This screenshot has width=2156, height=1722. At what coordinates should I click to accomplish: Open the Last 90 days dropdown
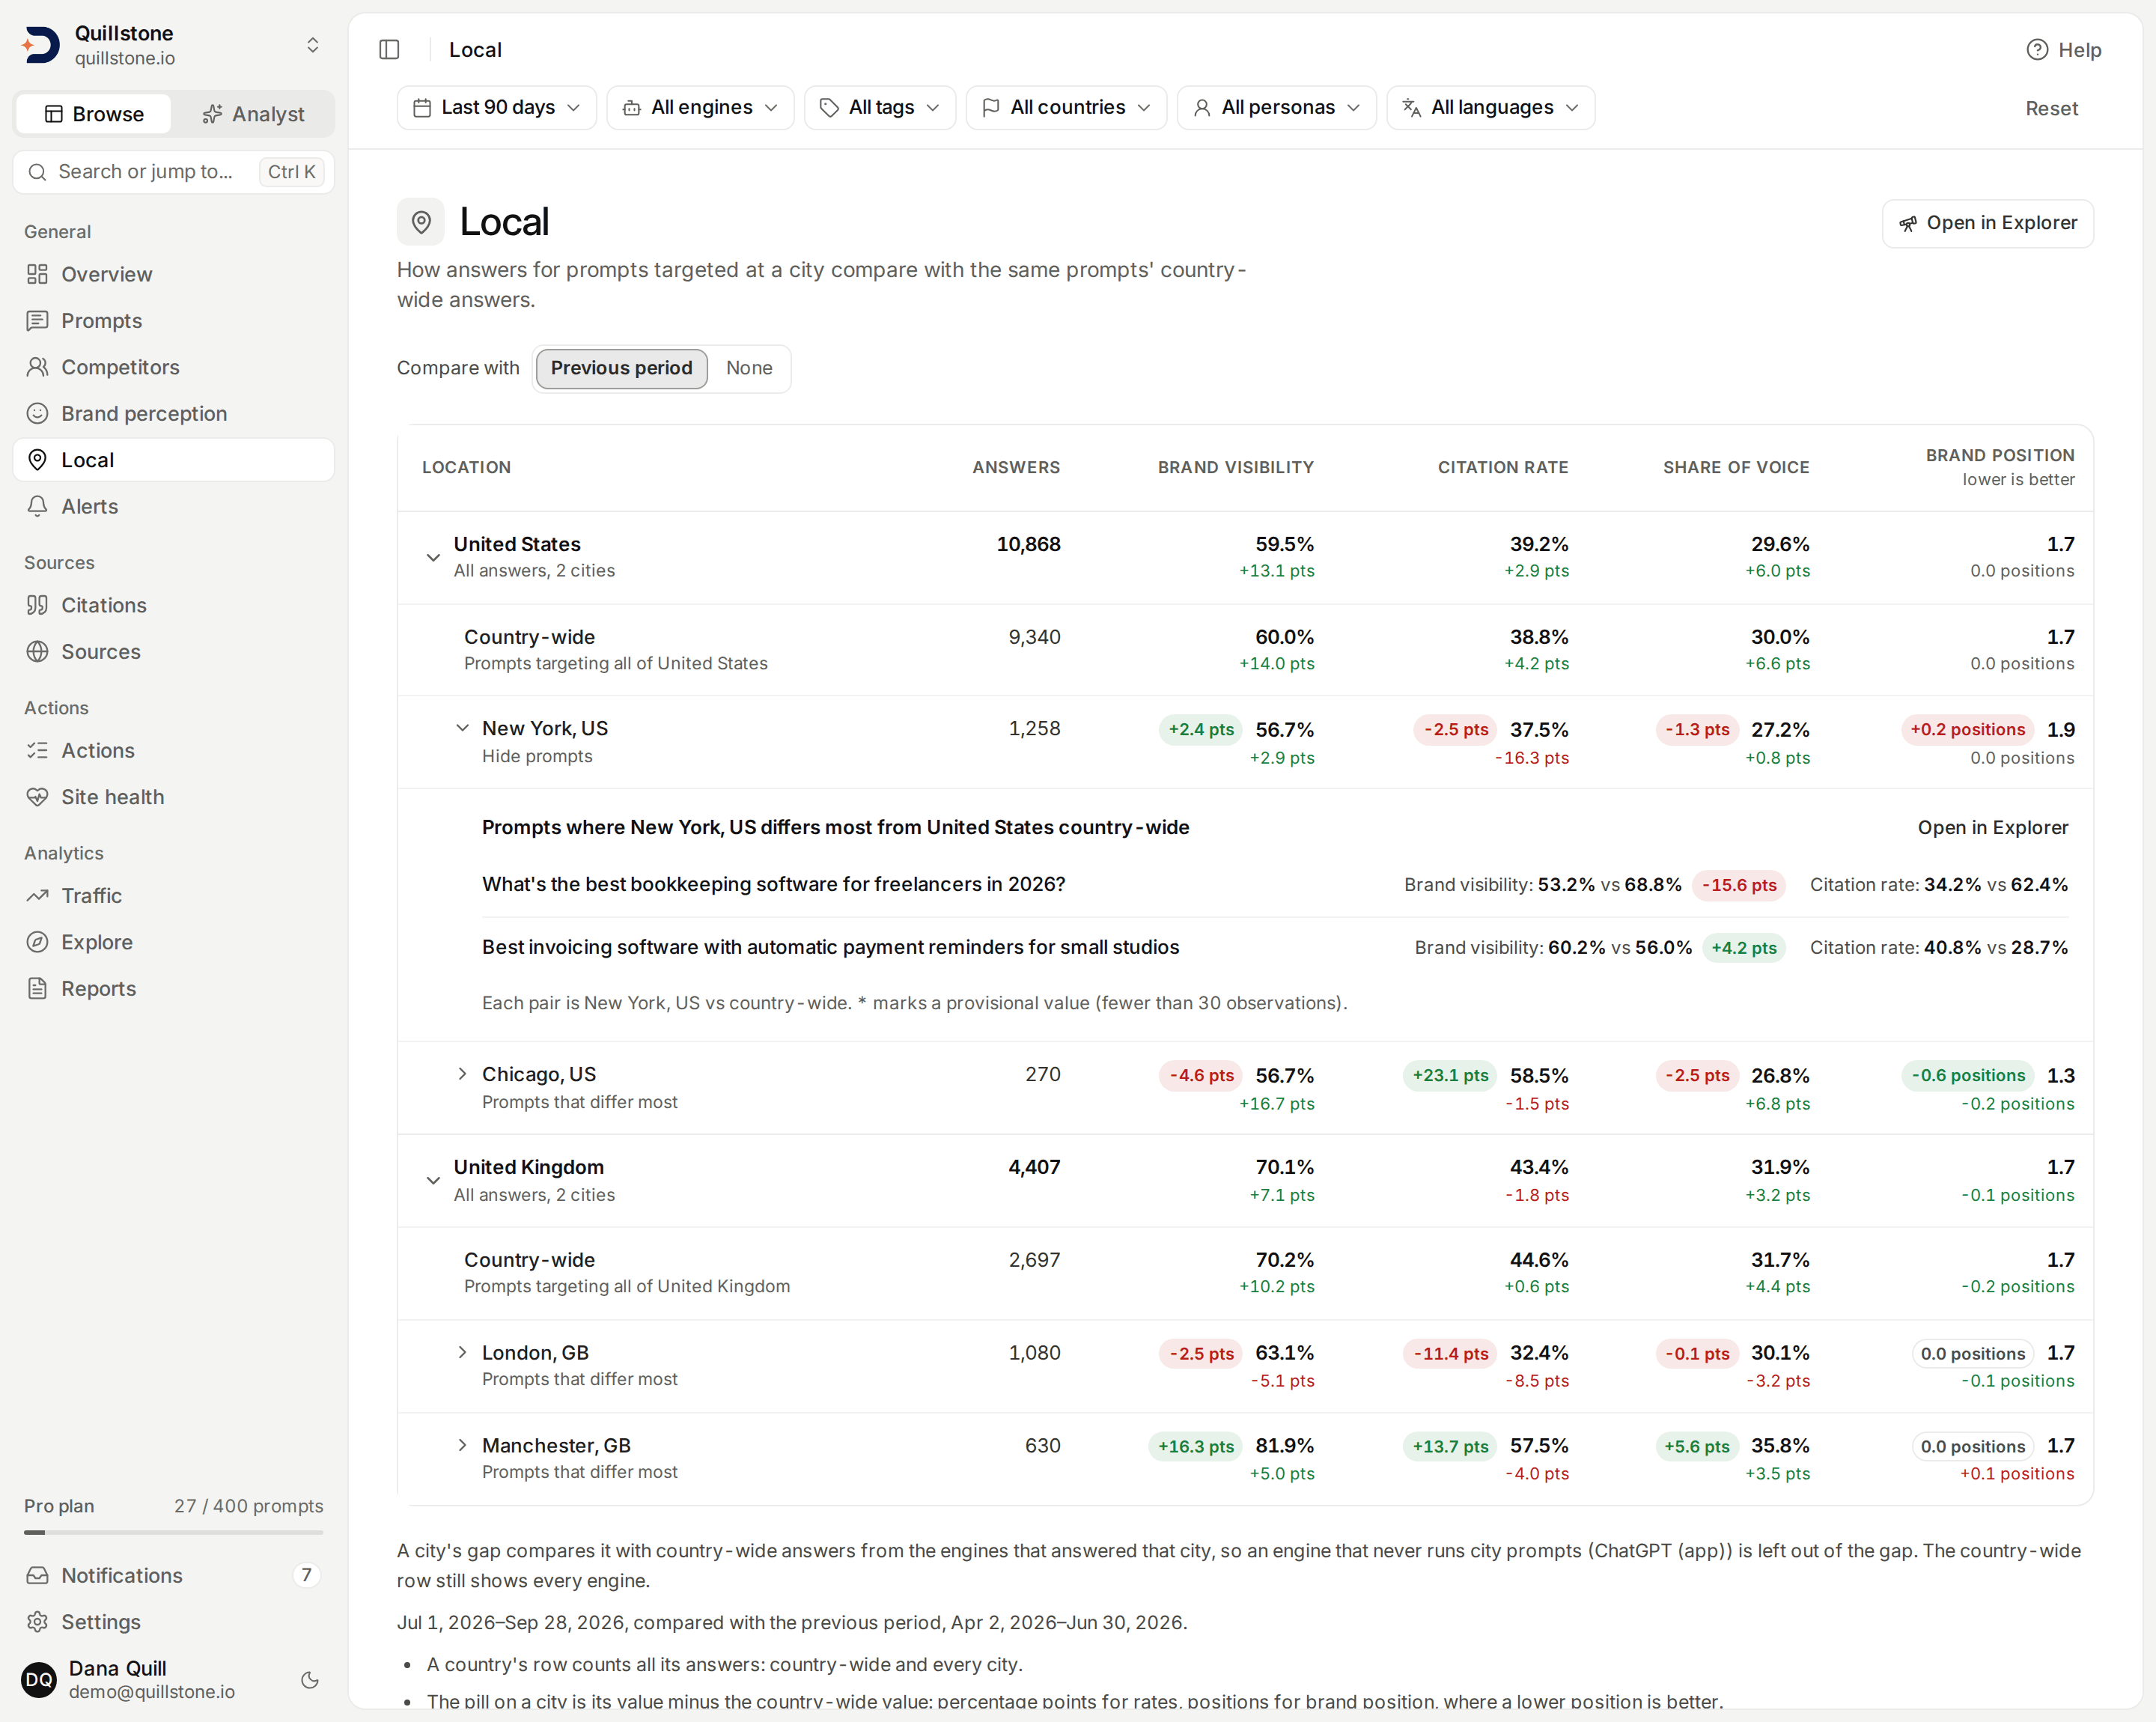(x=497, y=107)
